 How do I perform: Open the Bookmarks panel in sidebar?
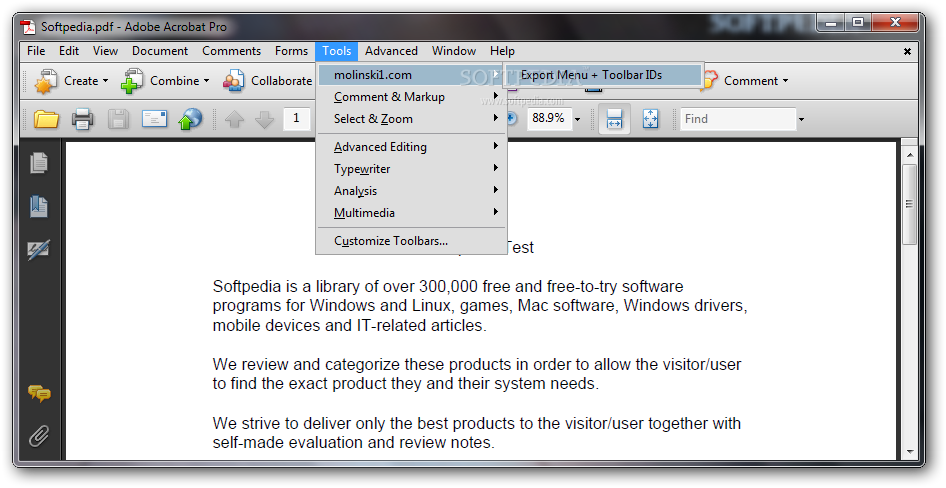pyautogui.click(x=39, y=206)
